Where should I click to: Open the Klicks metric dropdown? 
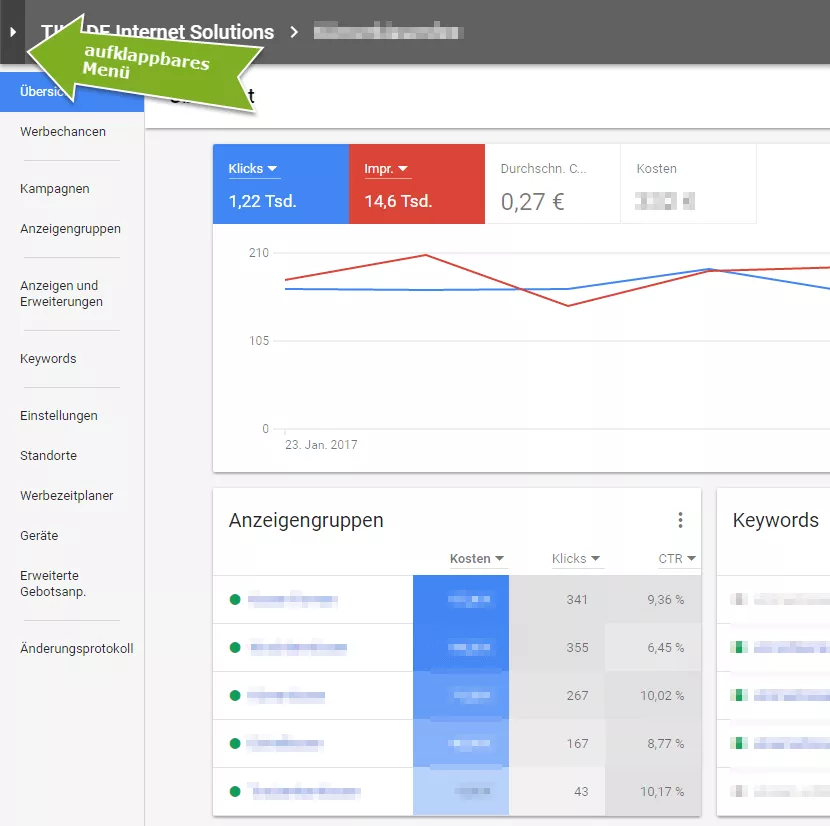click(x=253, y=169)
